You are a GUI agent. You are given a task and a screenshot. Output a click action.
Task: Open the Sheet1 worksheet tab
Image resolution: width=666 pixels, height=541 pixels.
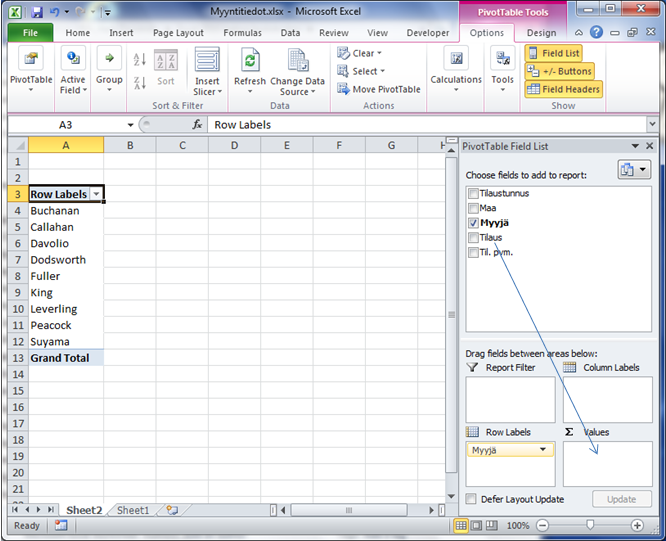click(x=133, y=510)
